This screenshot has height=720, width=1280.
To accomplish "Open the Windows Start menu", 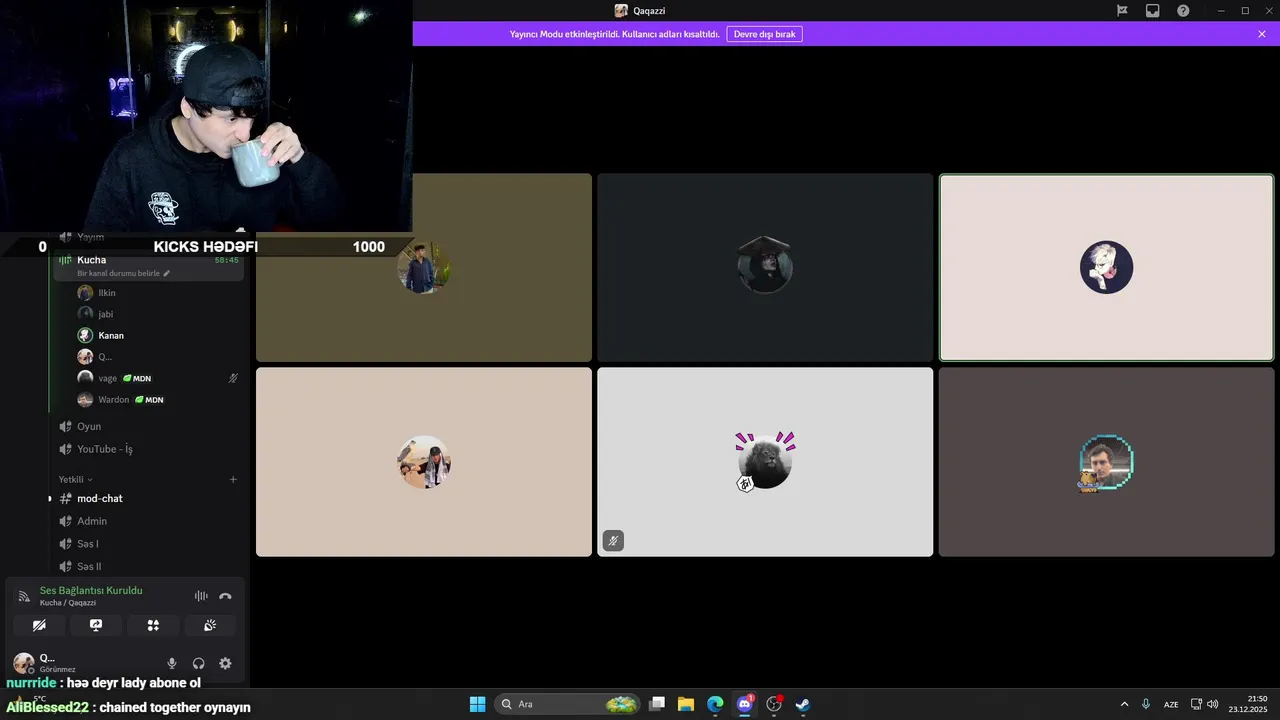I will click(477, 704).
